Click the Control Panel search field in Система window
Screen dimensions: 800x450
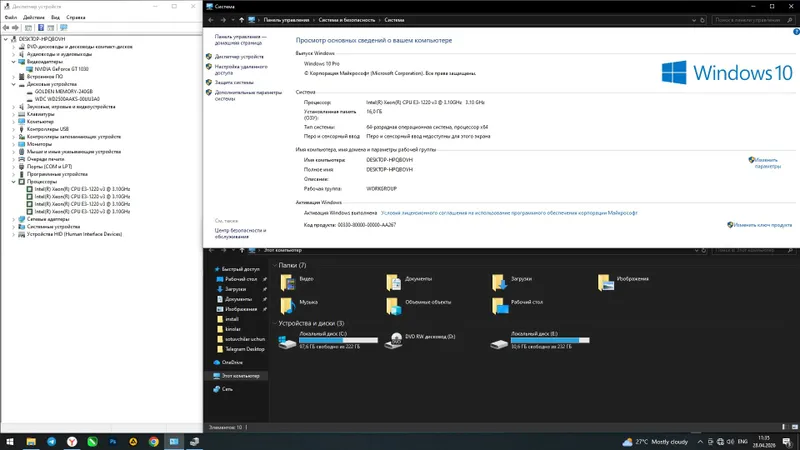(x=753, y=20)
